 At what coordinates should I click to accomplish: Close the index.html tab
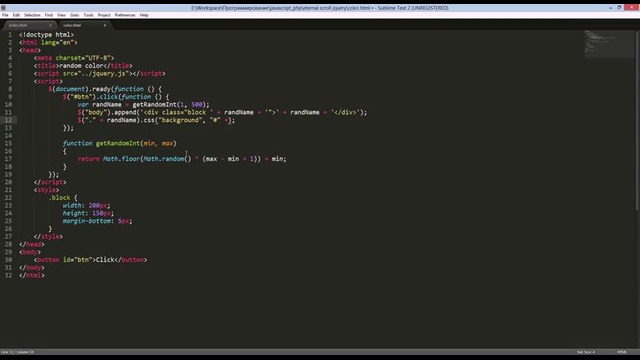click(51, 25)
